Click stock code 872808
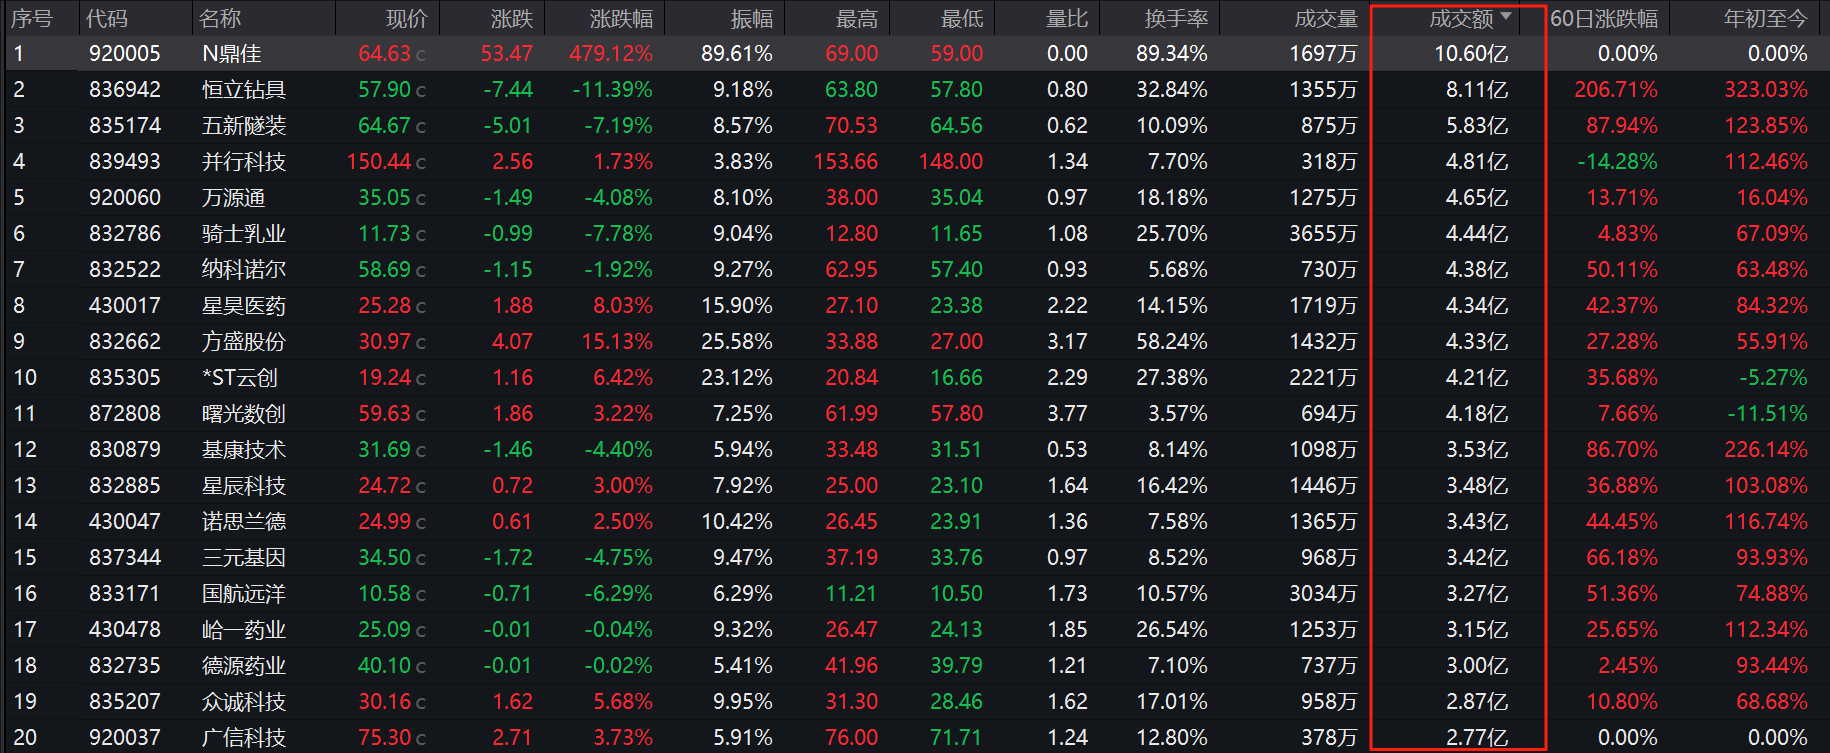1830x753 pixels. pyautogui.click(x=125, y=414)
